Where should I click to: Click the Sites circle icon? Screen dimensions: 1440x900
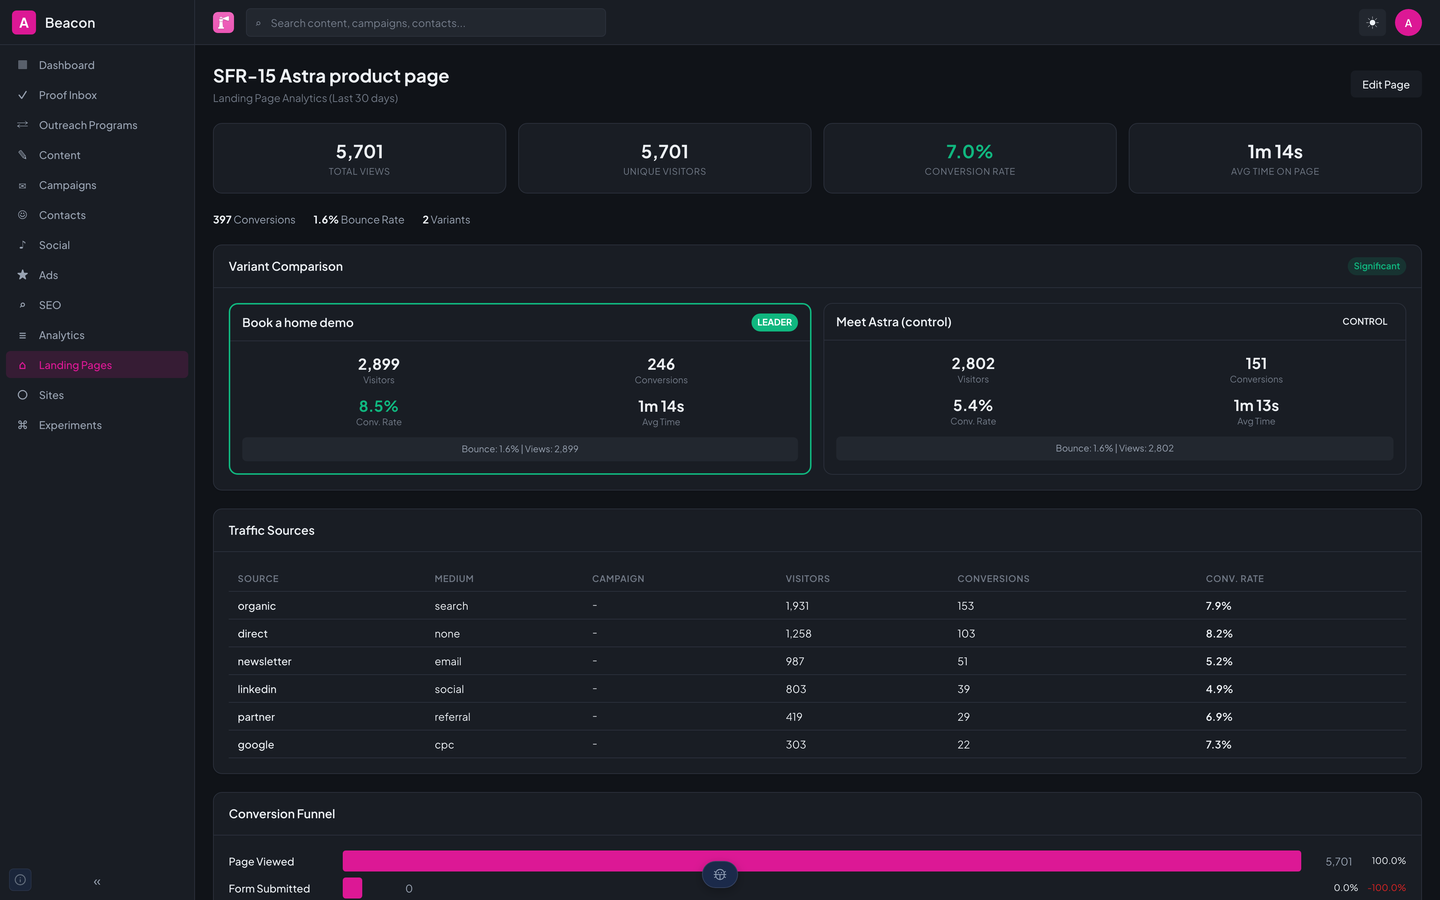pyautogui.click(x=22, y=395)
